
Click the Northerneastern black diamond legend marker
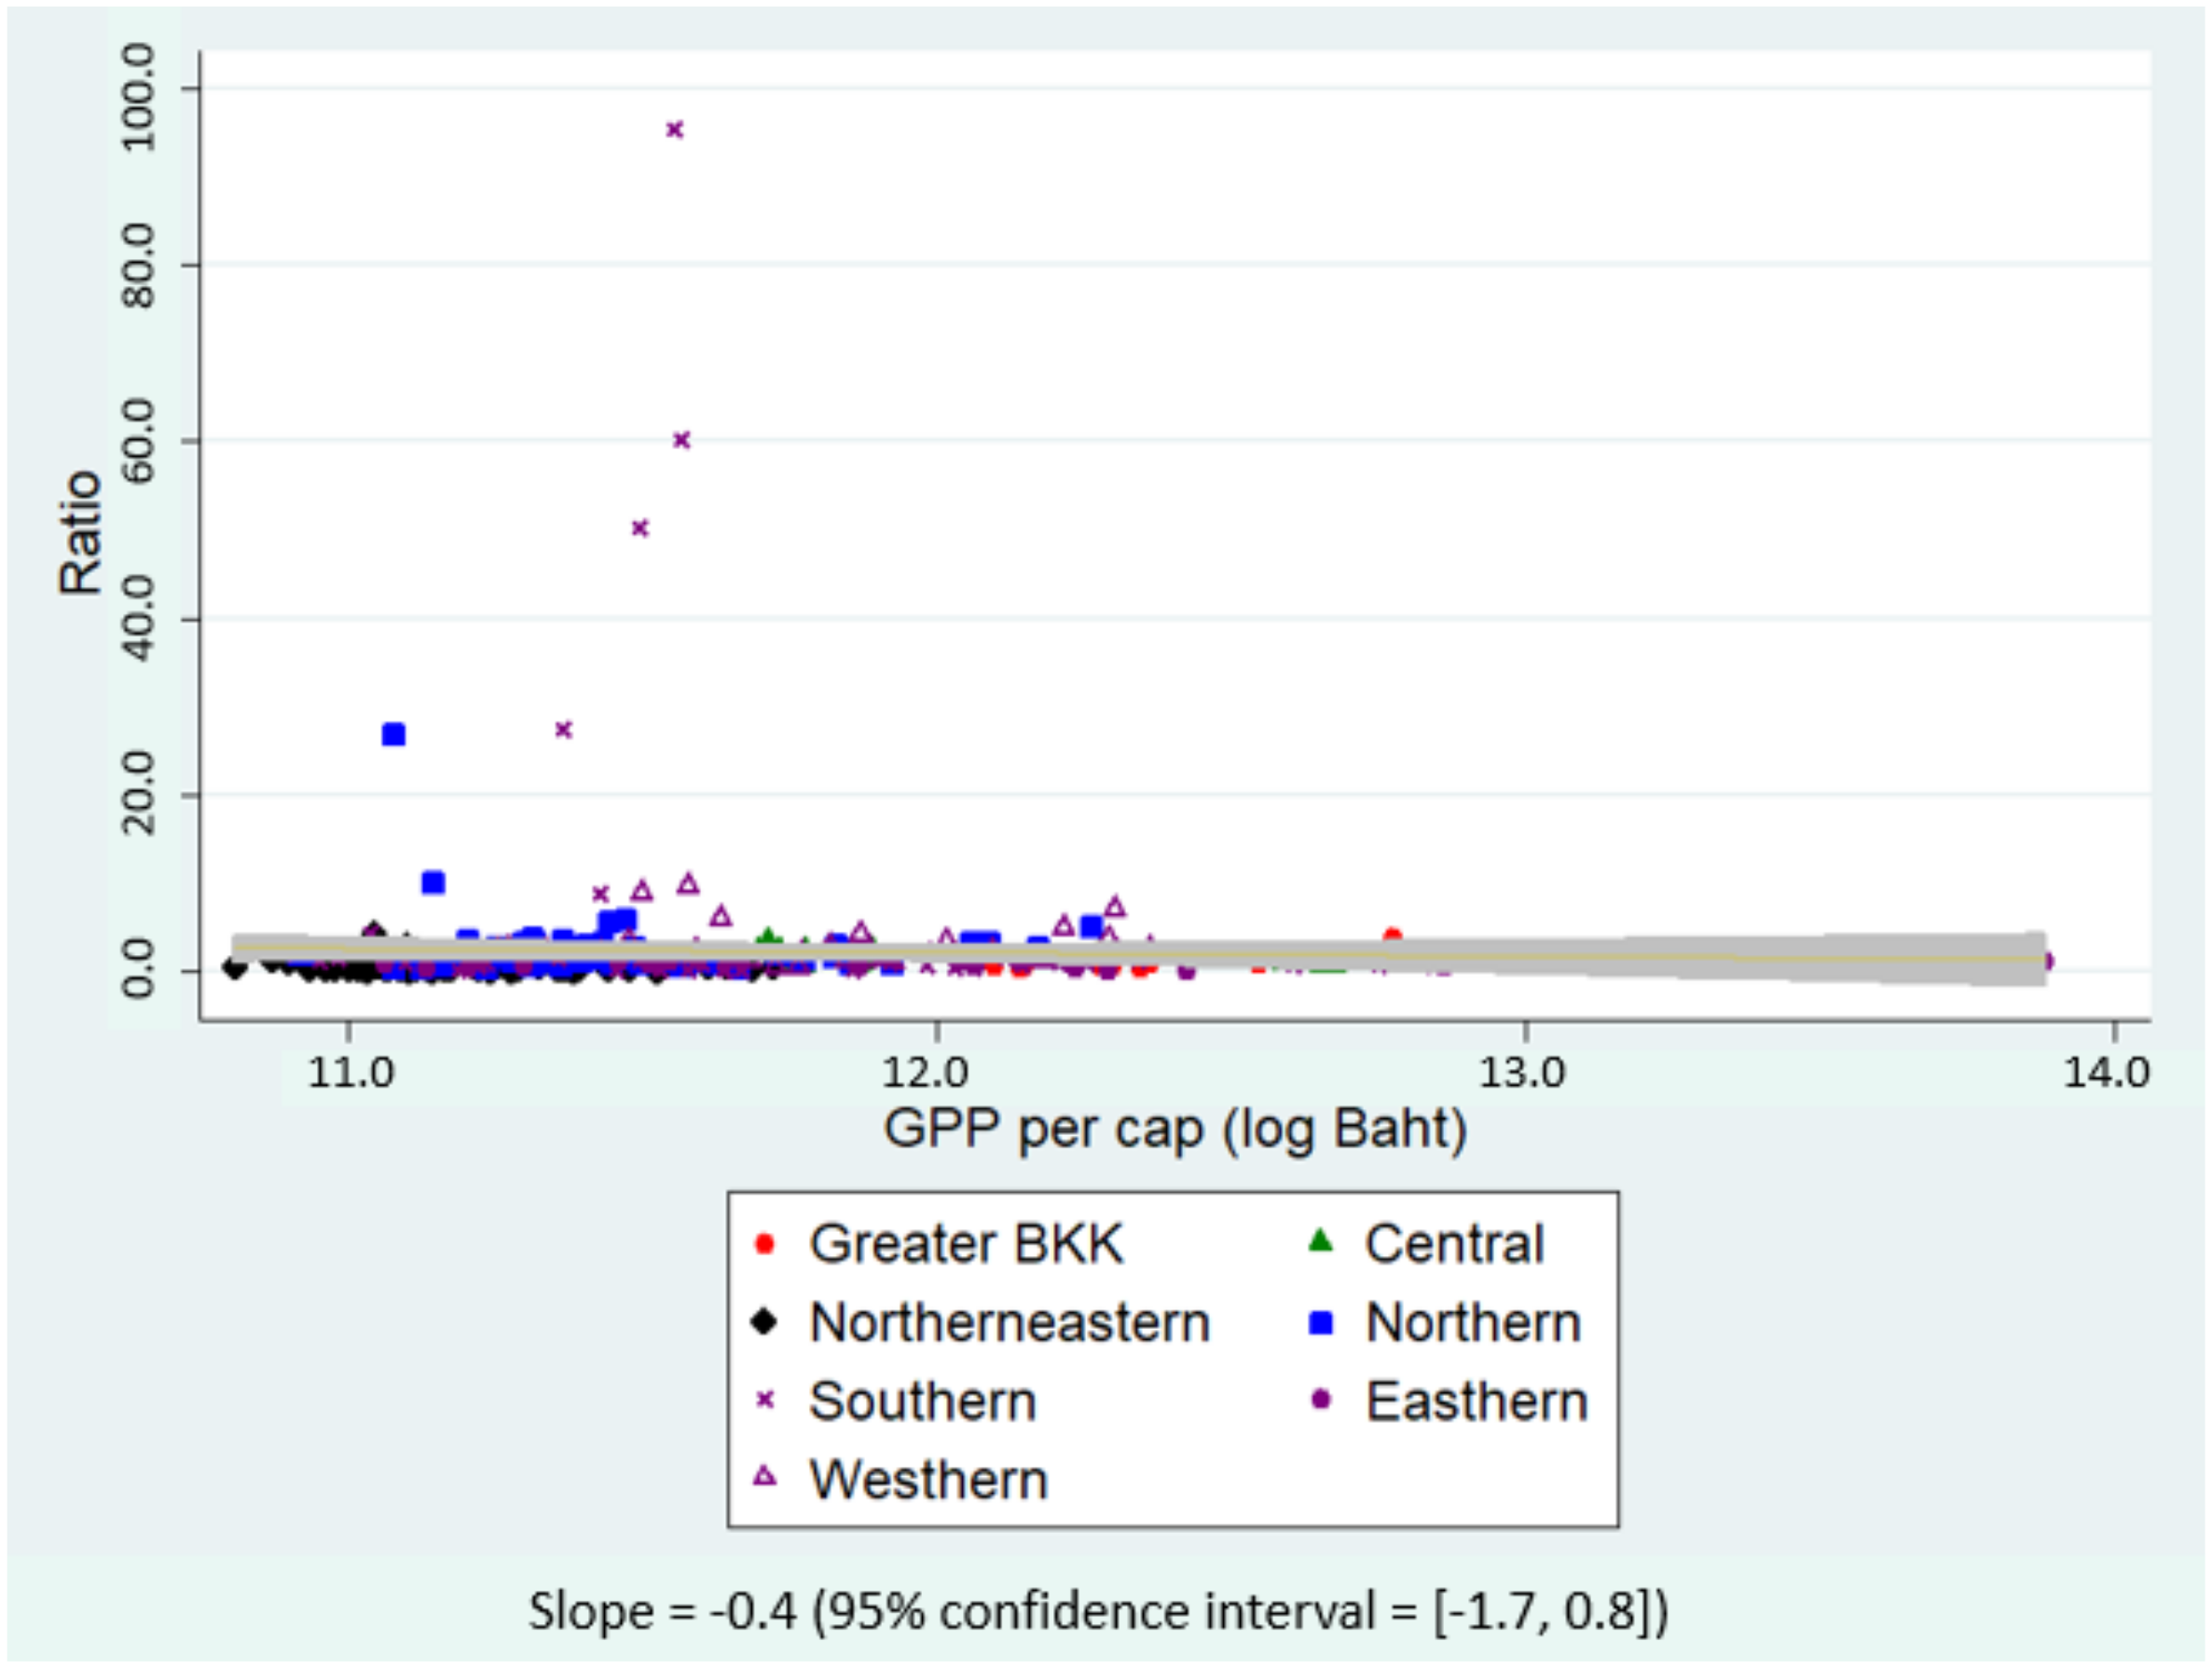(x=765, y=1322)
